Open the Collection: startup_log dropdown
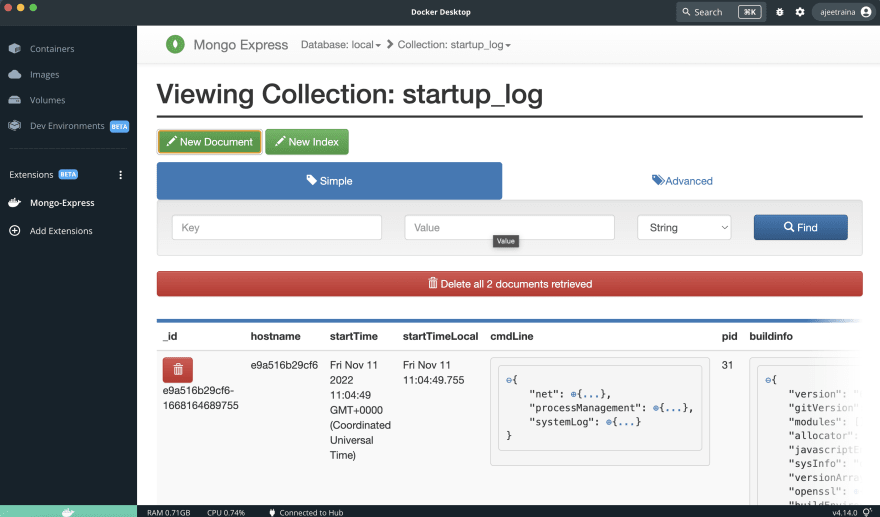Image resolution: width=880 pixels, height=517 pixels. pos(454,45)
